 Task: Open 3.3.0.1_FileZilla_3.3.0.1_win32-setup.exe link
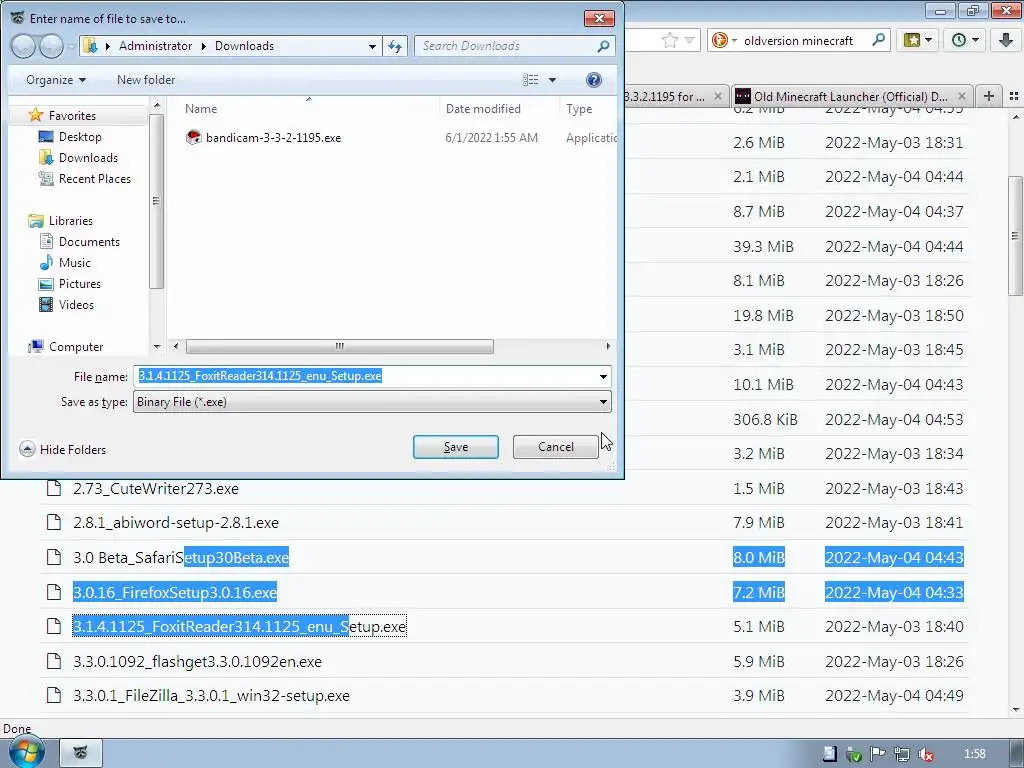[x=211, y=696]
